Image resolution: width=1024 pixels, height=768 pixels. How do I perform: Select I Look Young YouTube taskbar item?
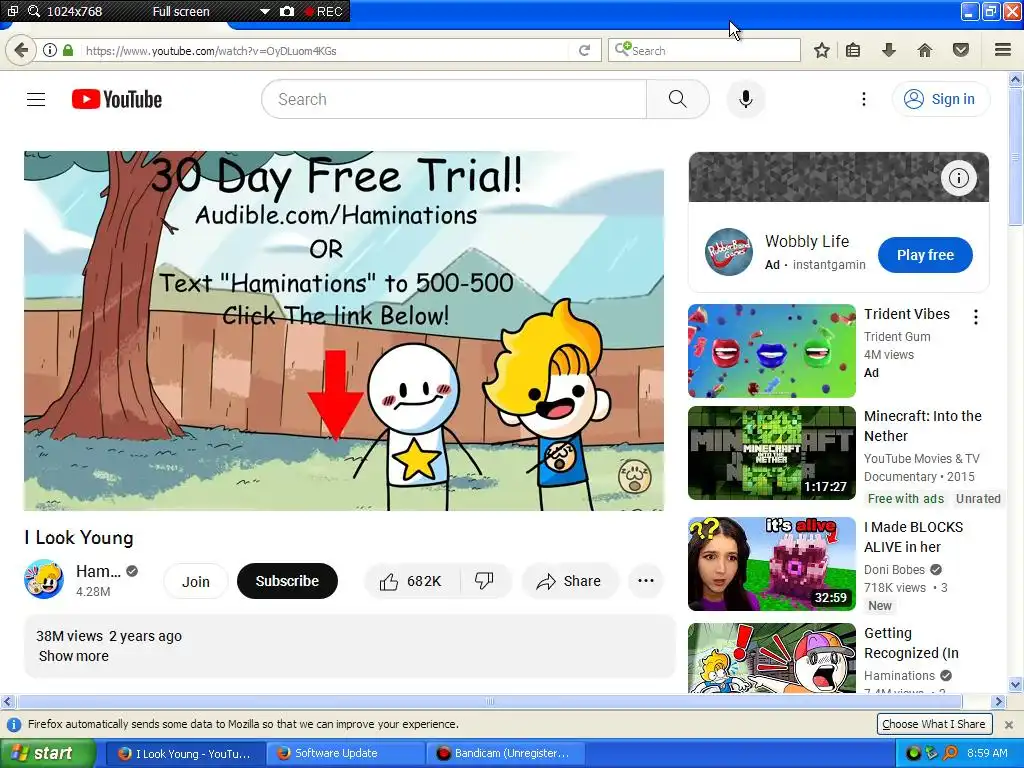pyautogui.click(x=186, y=753)
